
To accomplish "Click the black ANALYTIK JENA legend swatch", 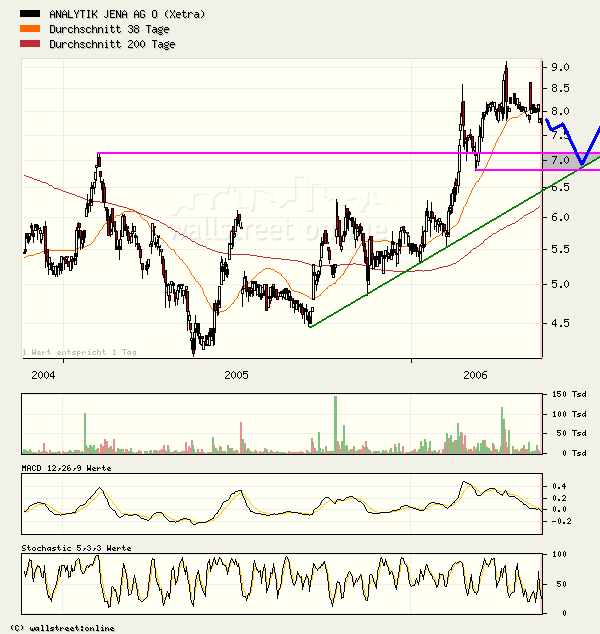I will point(30,13).
